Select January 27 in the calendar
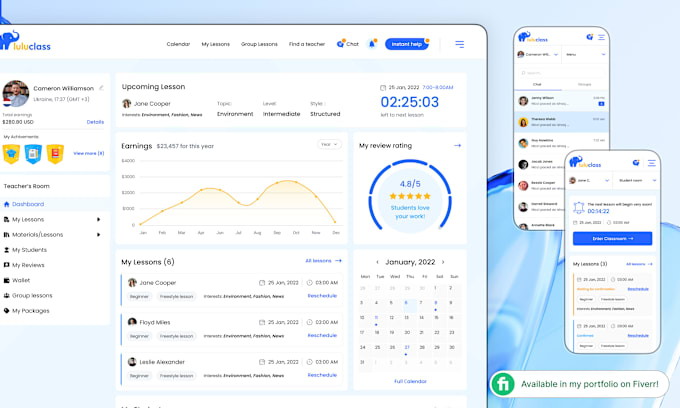This screenshot has height=408, width=680. click(x=407, y=347)
